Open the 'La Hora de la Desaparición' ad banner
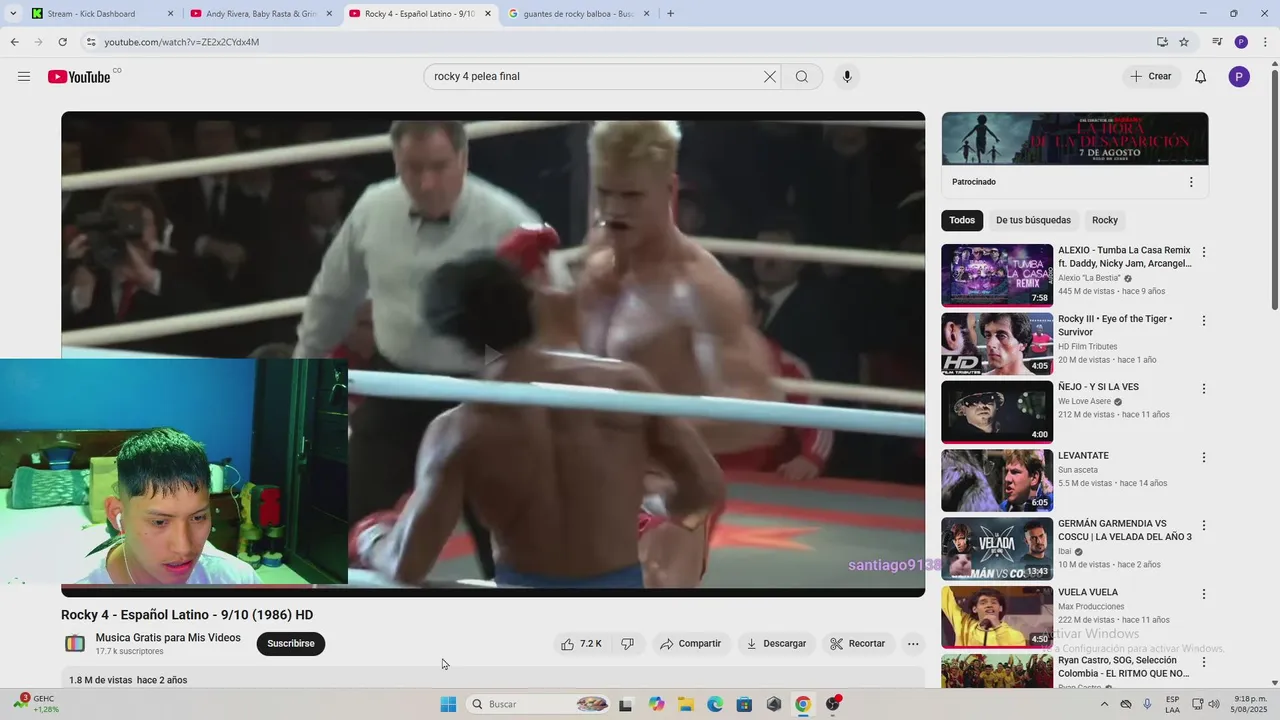Viewport: 1280px width, 720px height. tap(1075, 138)
